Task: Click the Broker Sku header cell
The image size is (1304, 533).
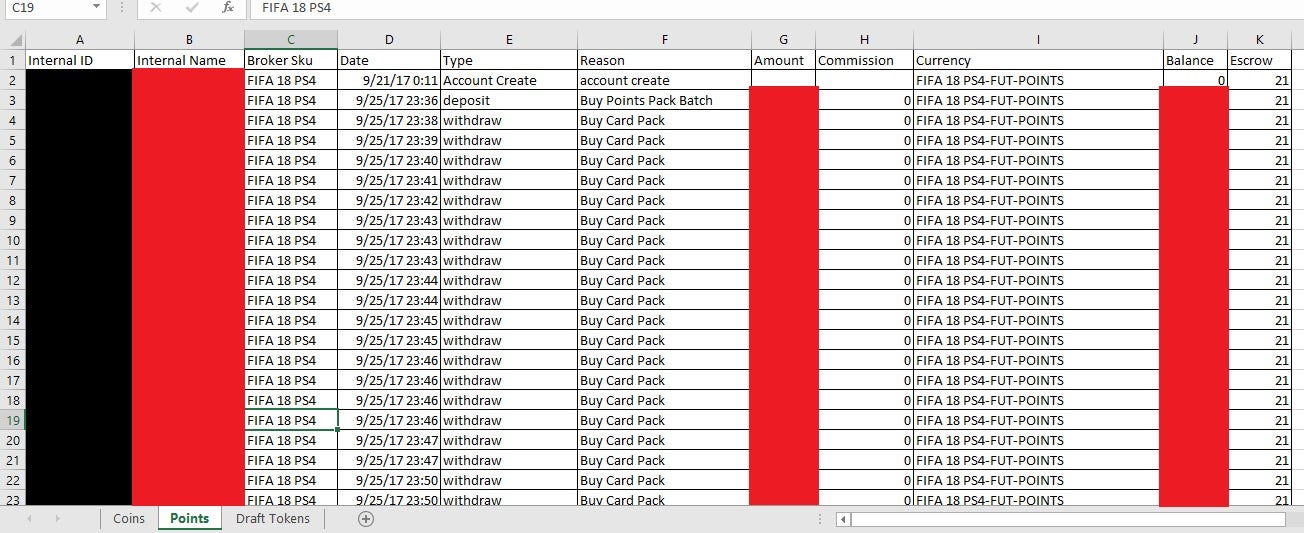Action: pyautogui.click(x=291, y=60)
